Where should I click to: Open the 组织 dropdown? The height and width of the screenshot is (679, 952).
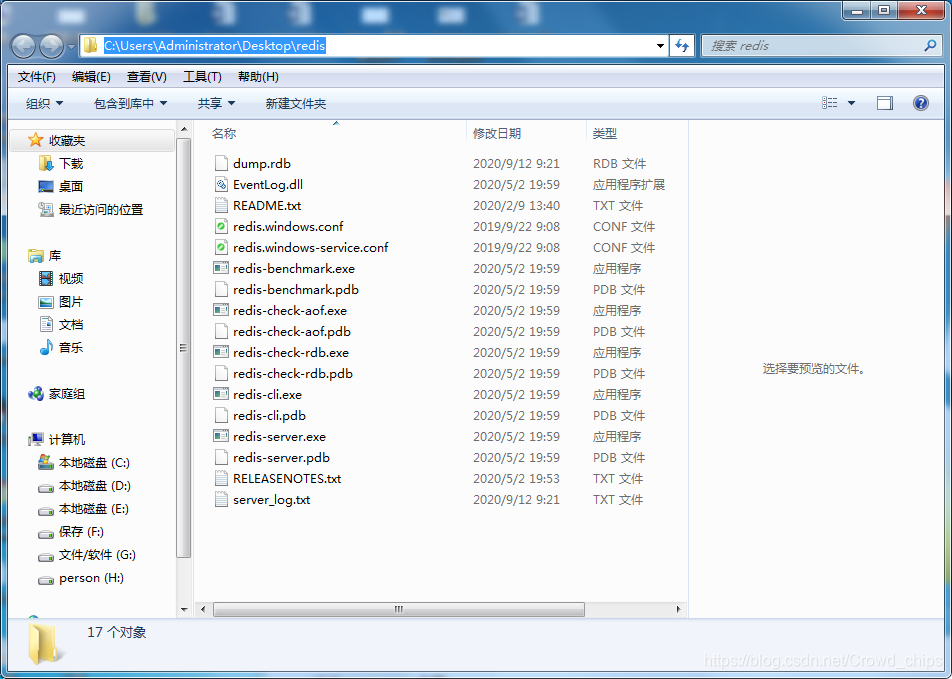pyautogui.click(x=44, y=104)
